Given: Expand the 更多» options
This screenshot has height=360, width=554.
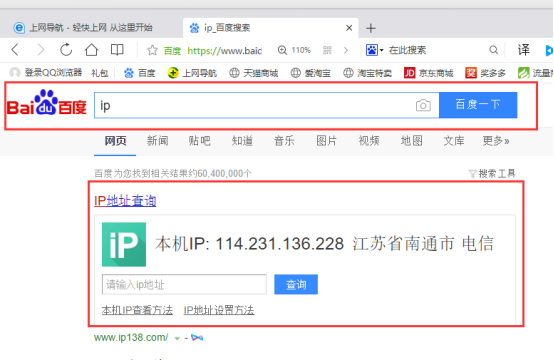Looking at the screenshot, I should point(496,141).
